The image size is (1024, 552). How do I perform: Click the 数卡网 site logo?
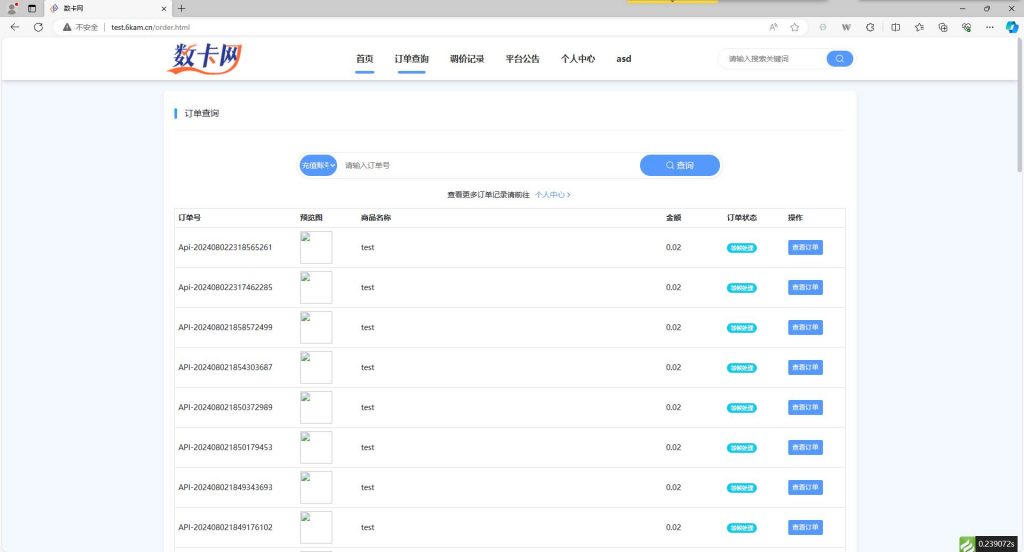[x=204, y=58]
